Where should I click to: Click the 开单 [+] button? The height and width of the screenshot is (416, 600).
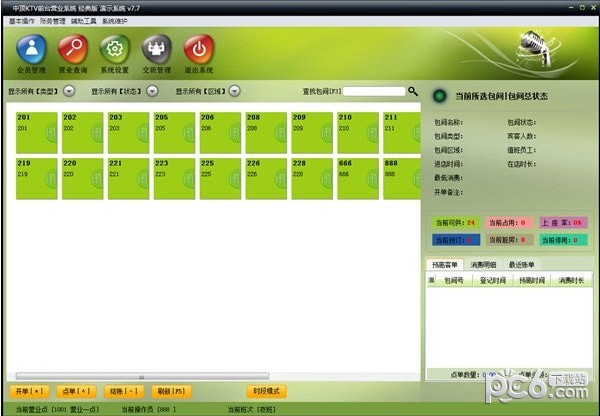pos(28,390)
